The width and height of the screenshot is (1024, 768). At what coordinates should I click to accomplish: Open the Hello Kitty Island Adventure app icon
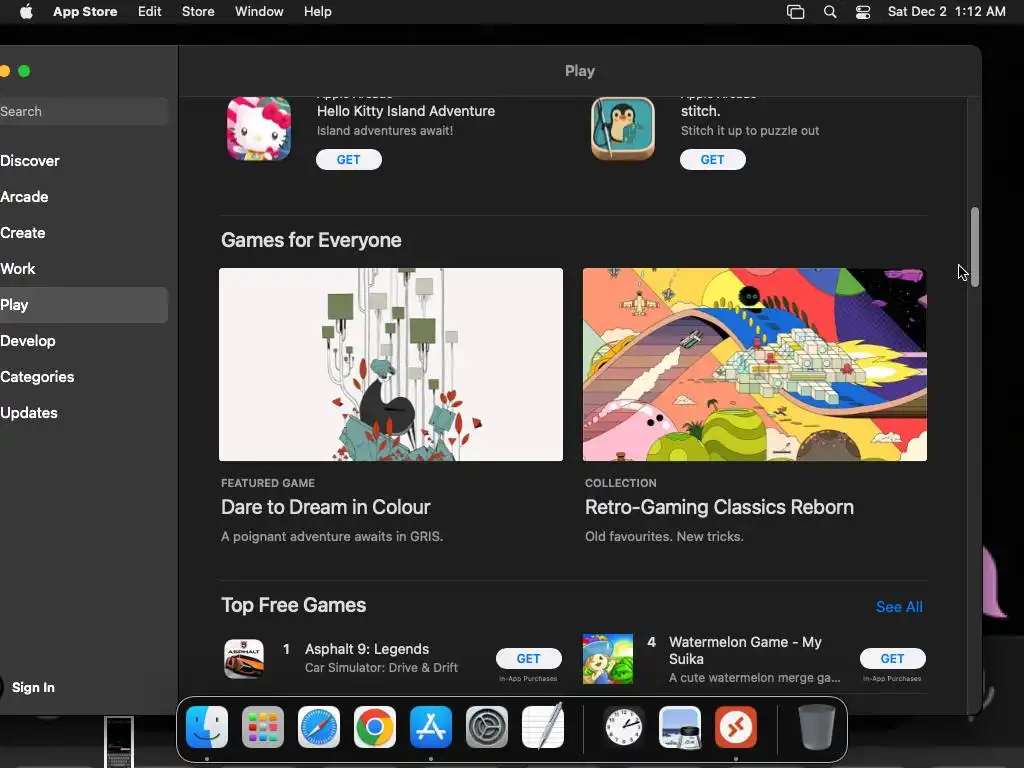pyautogui.click(x=259, y=129)
